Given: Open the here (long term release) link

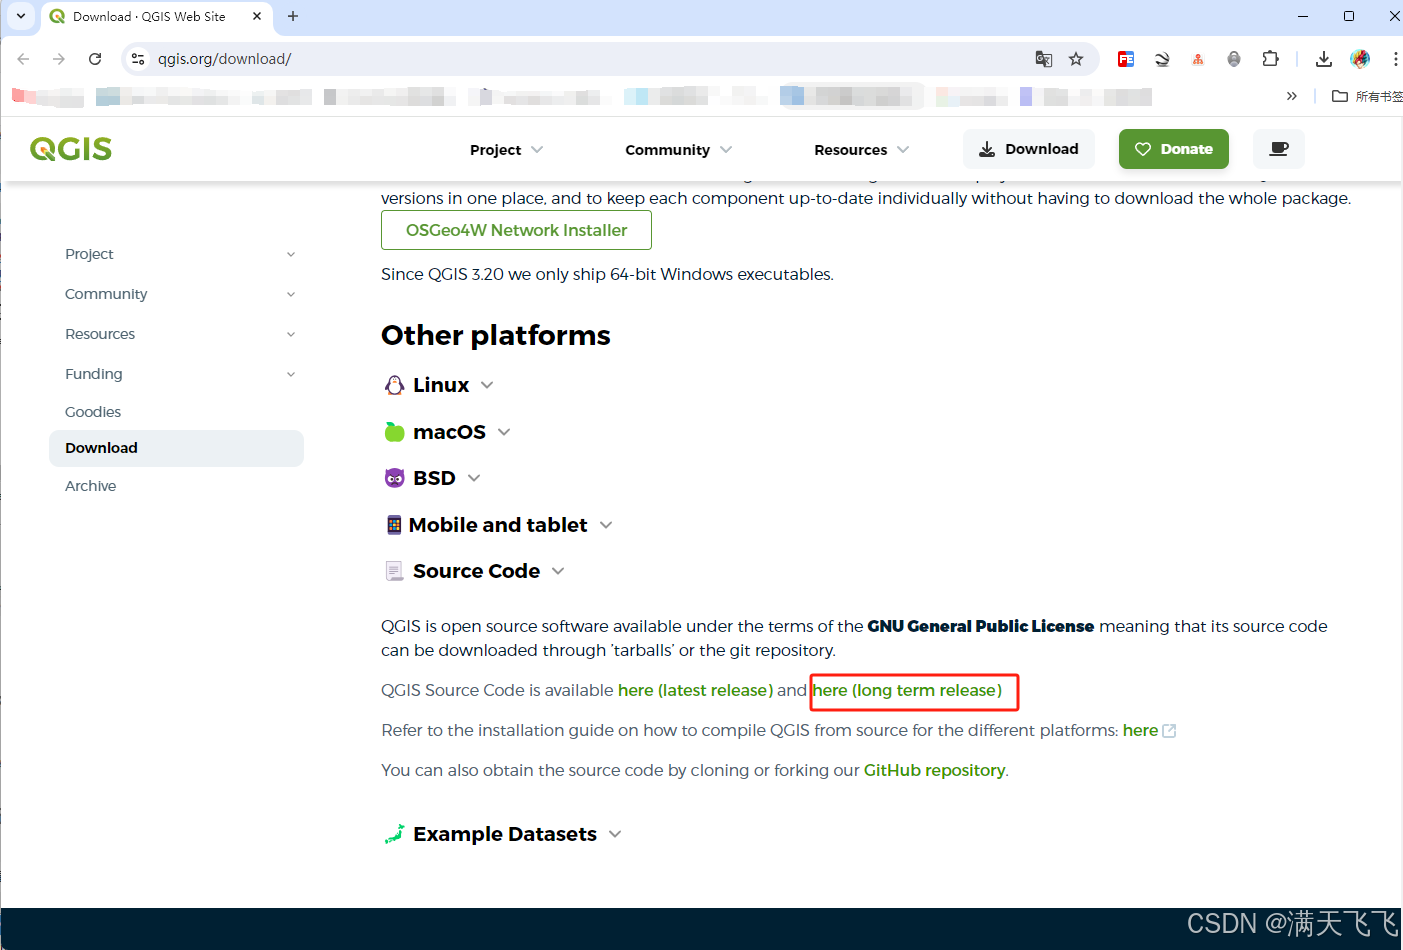Looking at the screenshot, I should 907,690.
